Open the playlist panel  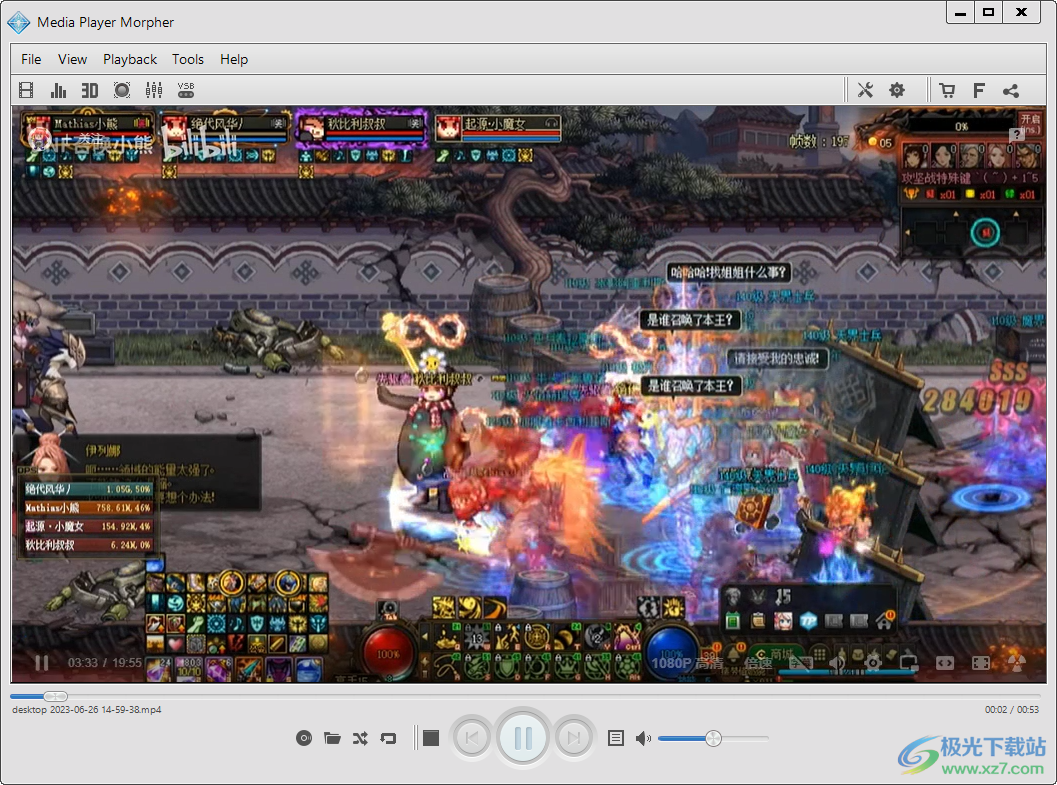coord(616,738)
